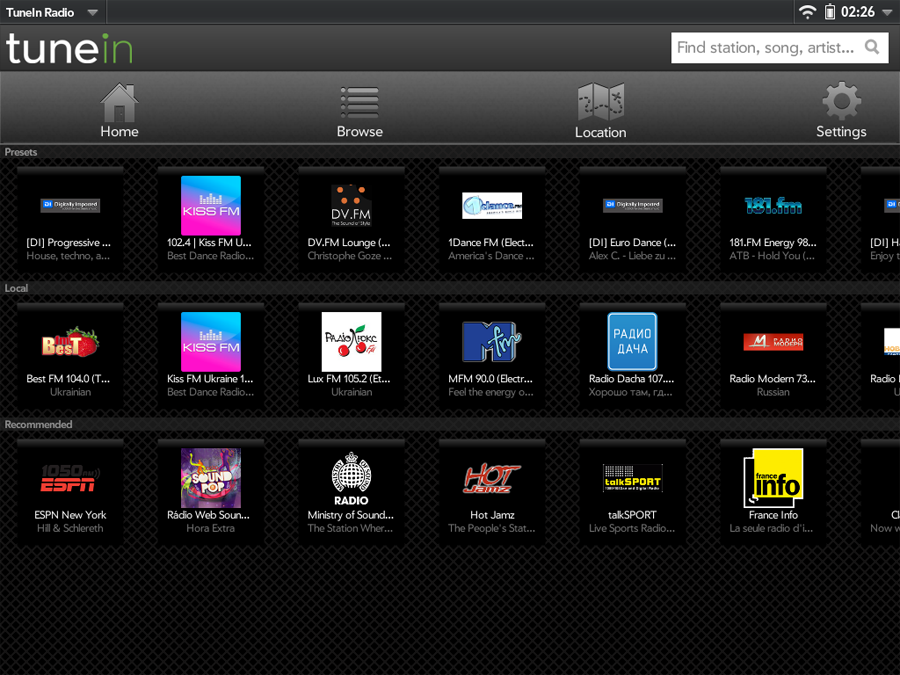Select the 1Dance FM preset logo
This screenshot has width=900, height=675.
[x=492, y=205]
